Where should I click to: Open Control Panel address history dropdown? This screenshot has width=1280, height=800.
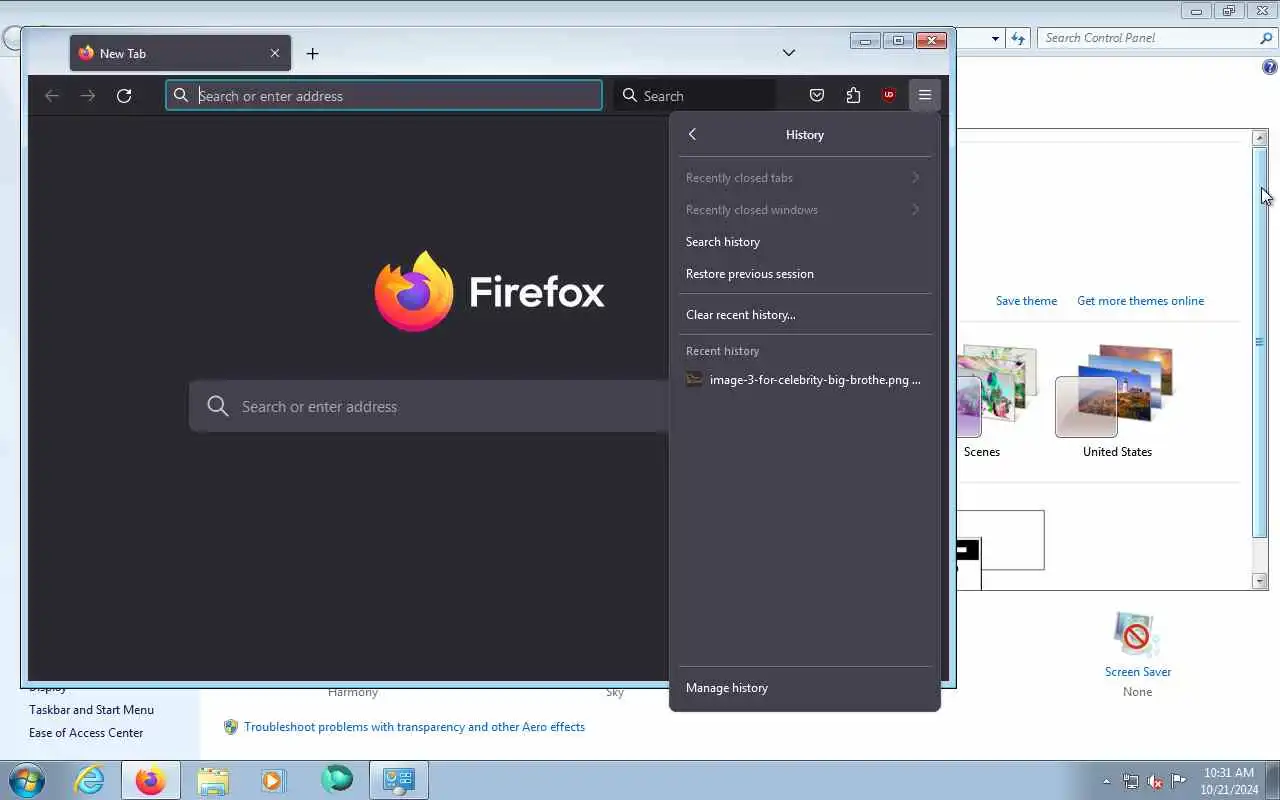pos(995,38)
